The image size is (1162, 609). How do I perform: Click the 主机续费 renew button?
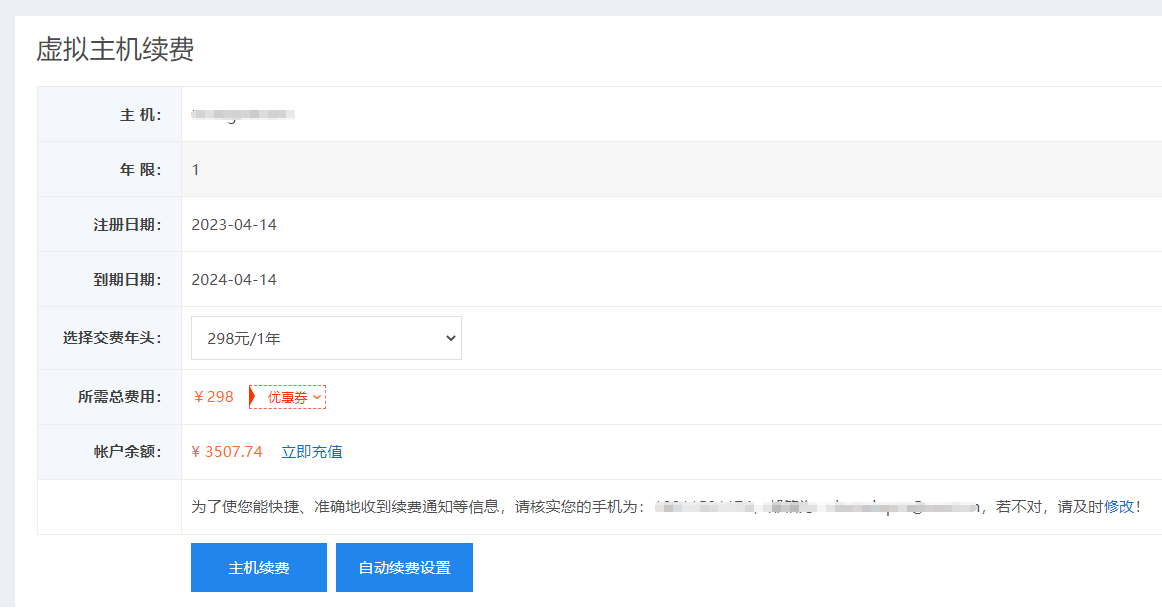pyautogui.click(x=258, y=567)
